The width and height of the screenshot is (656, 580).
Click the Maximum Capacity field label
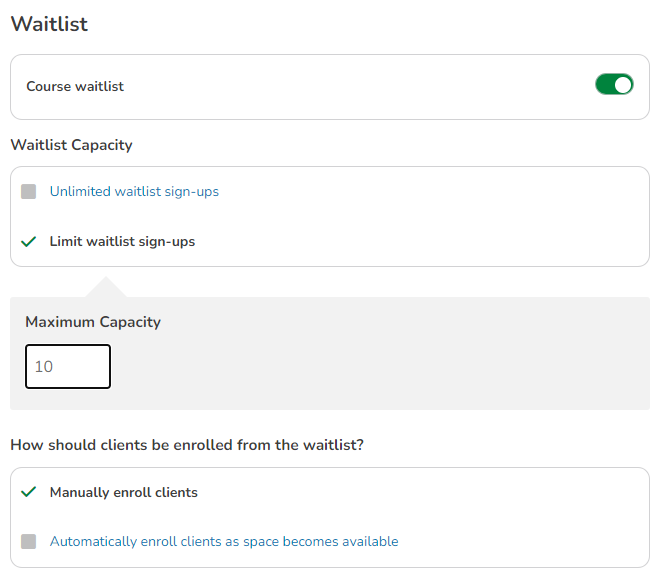coord(93,322)
